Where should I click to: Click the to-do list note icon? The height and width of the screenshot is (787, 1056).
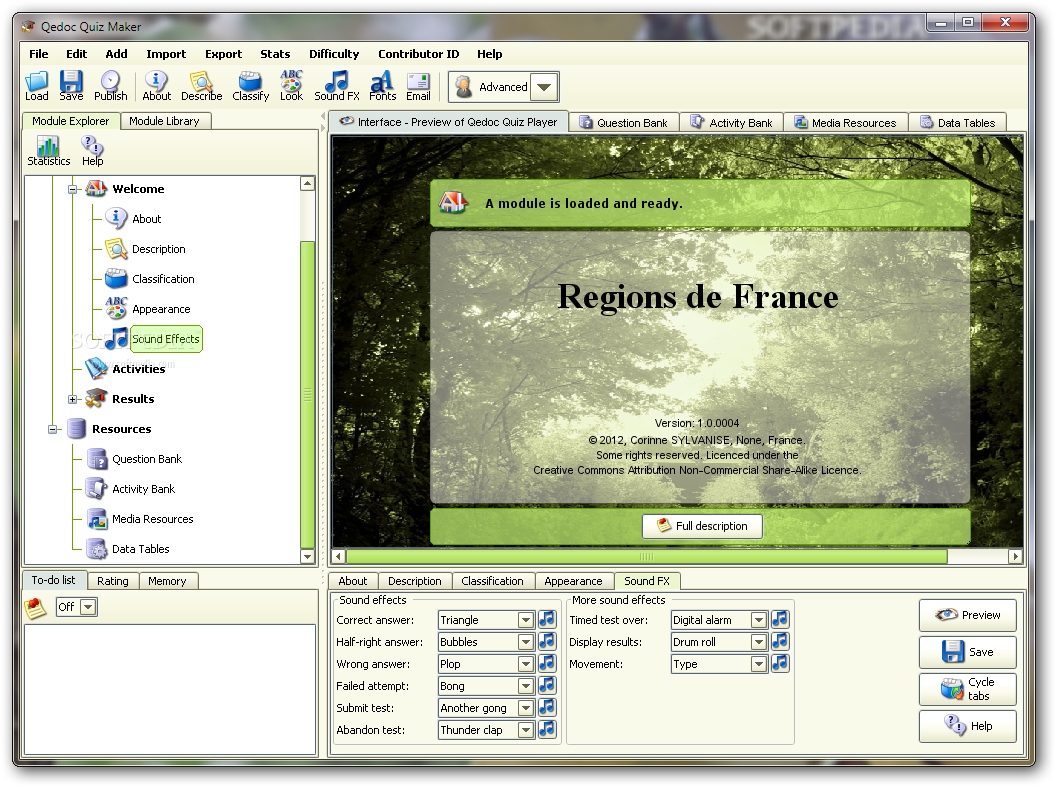coord(35,608)
